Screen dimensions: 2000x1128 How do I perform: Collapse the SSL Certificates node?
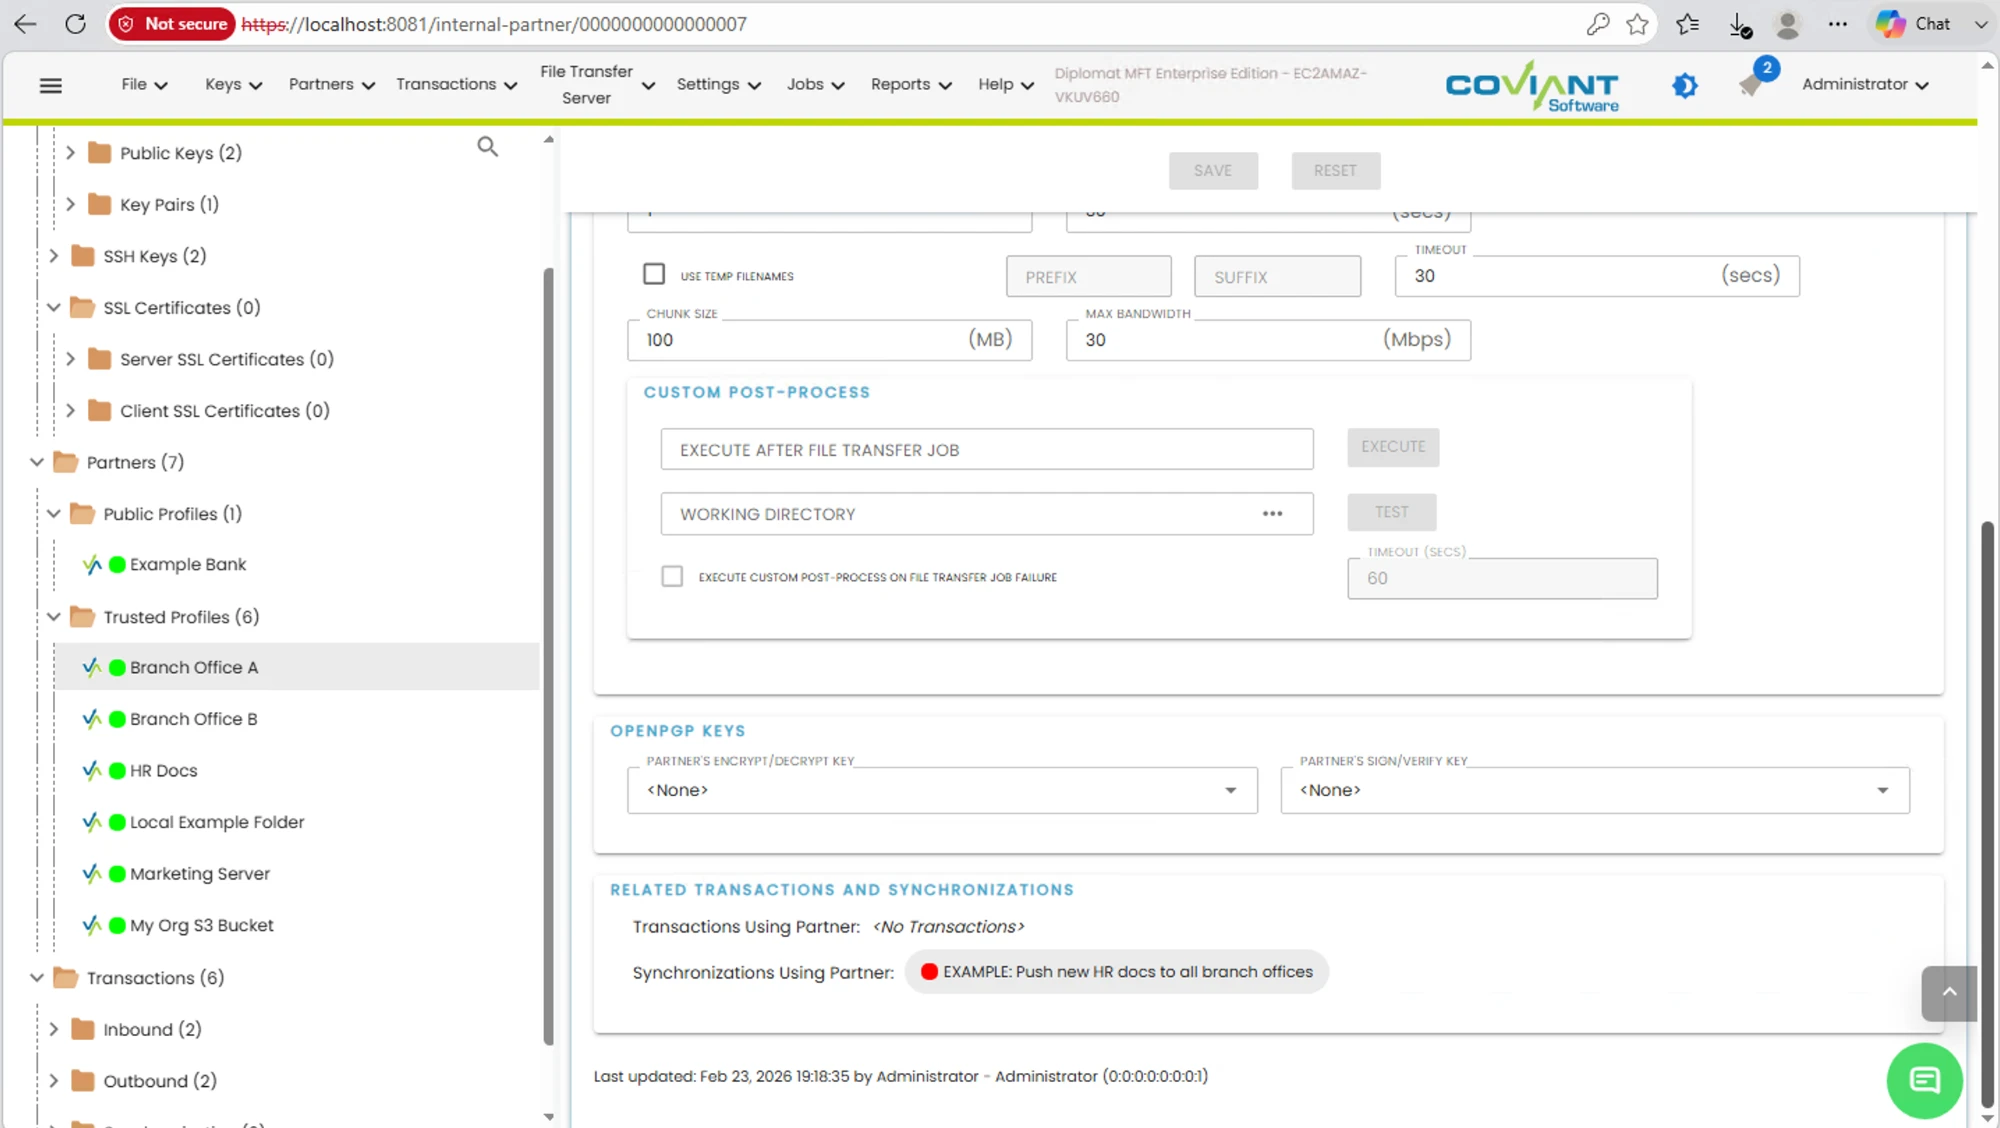click(54, 307)
